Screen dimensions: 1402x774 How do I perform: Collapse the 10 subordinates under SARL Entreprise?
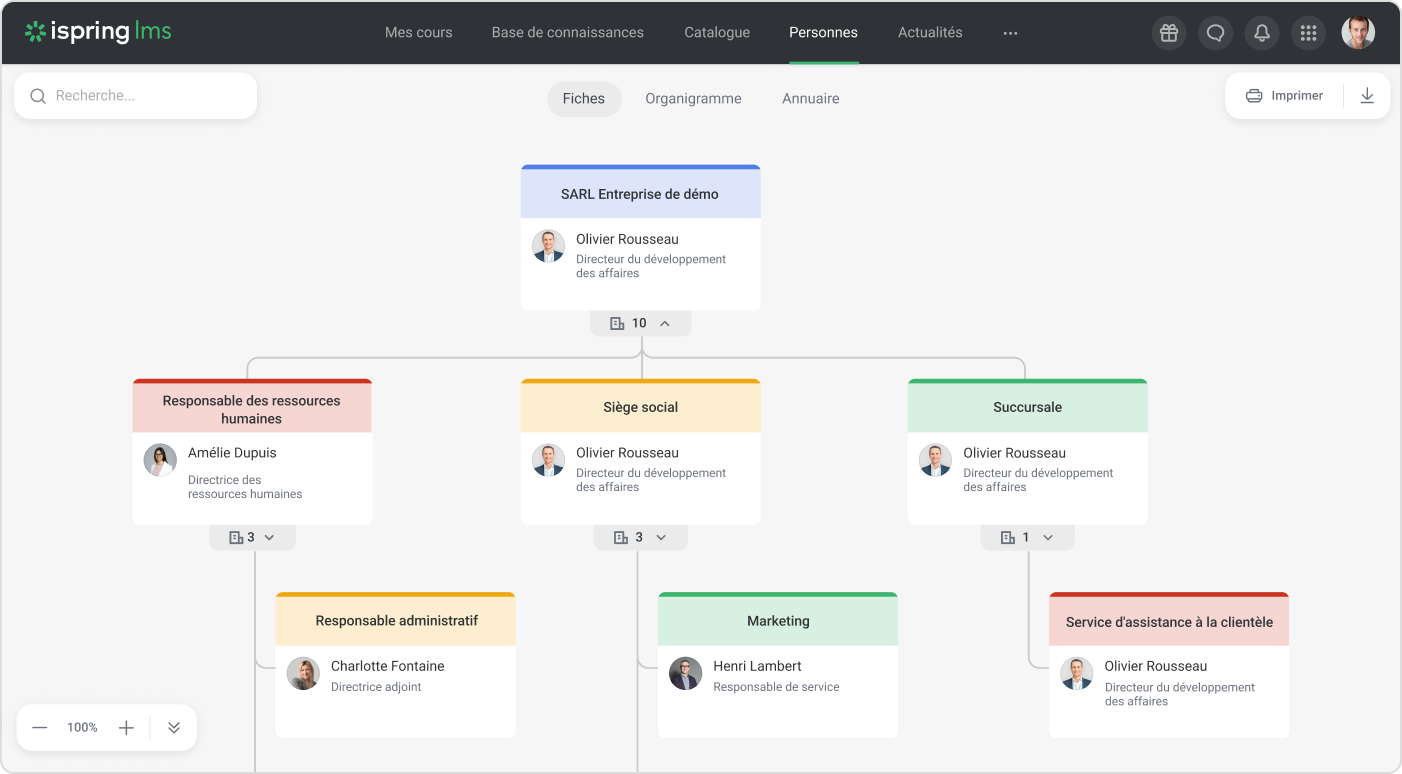[x=641, y=322]
